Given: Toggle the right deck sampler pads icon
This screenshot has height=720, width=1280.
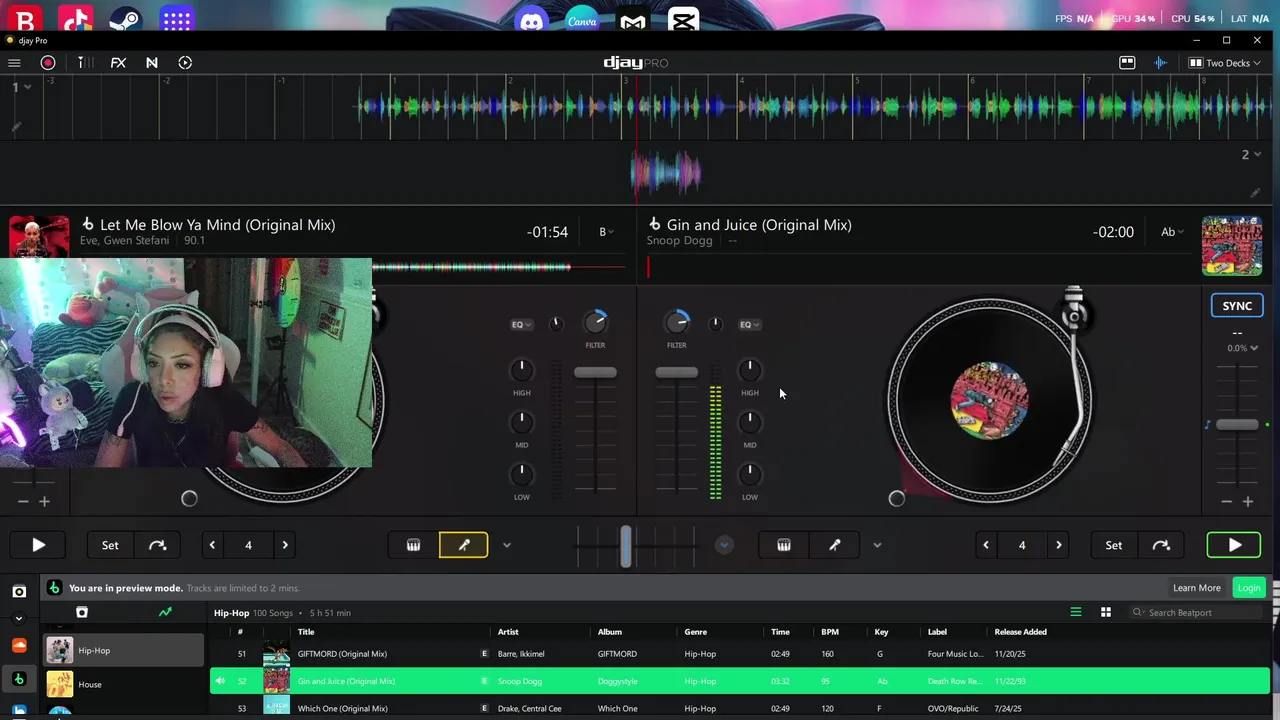Looking at the screenshot, I should pyautogui.click(x=784, y=545).
